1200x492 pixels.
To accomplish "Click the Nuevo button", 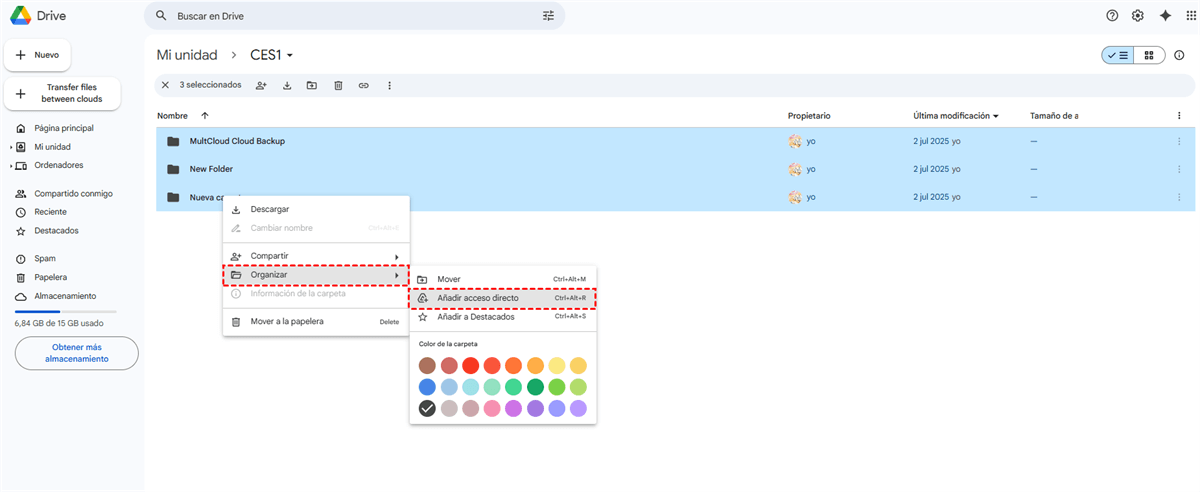I will 38,55.
